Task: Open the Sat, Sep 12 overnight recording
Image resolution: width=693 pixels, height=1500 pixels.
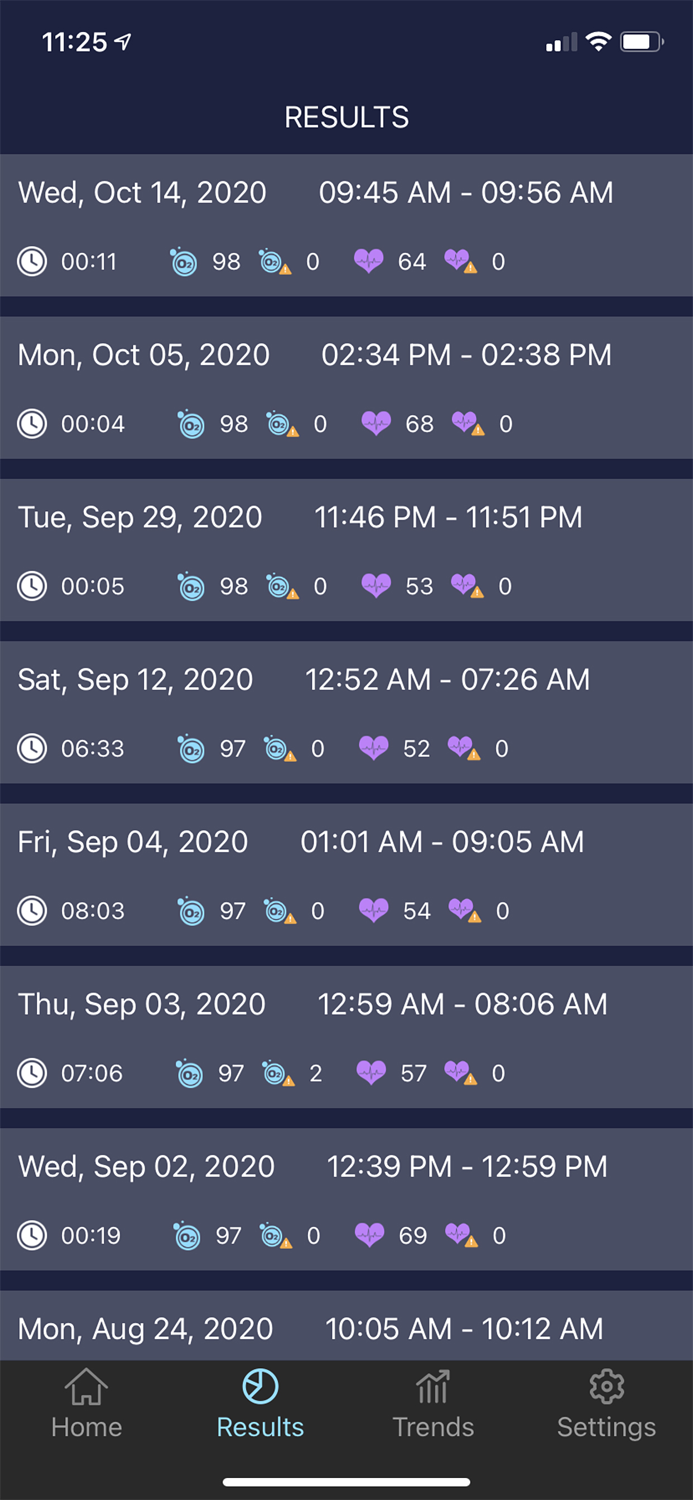Action: click(x=346, y=712)
